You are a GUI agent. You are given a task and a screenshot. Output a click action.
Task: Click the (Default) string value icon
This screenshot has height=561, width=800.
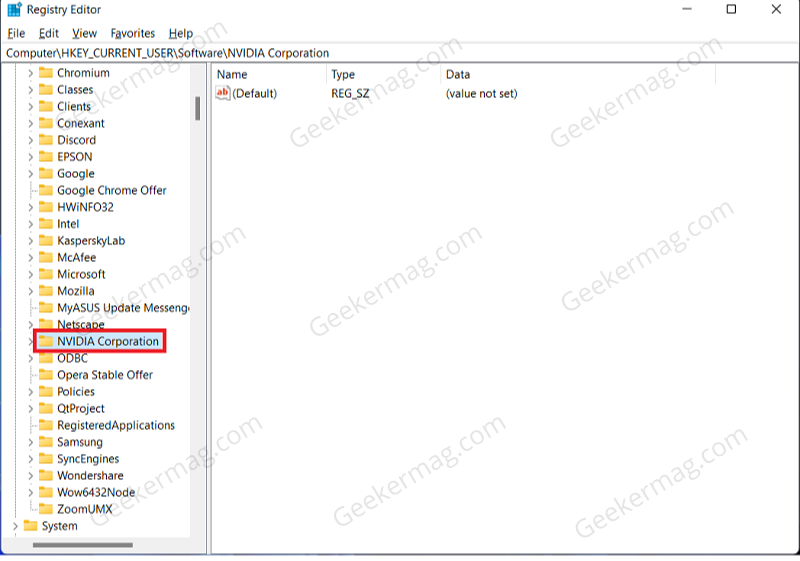tap(223, 93)
